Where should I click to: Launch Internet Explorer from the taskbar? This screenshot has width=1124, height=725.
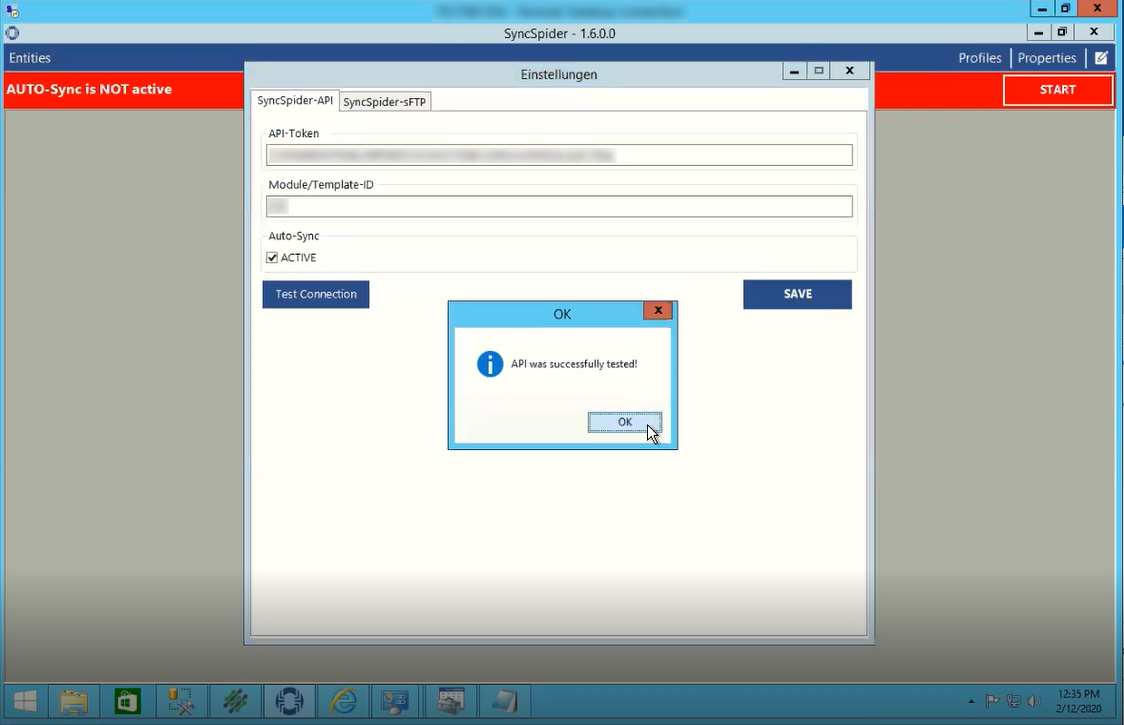click(343, 701)
